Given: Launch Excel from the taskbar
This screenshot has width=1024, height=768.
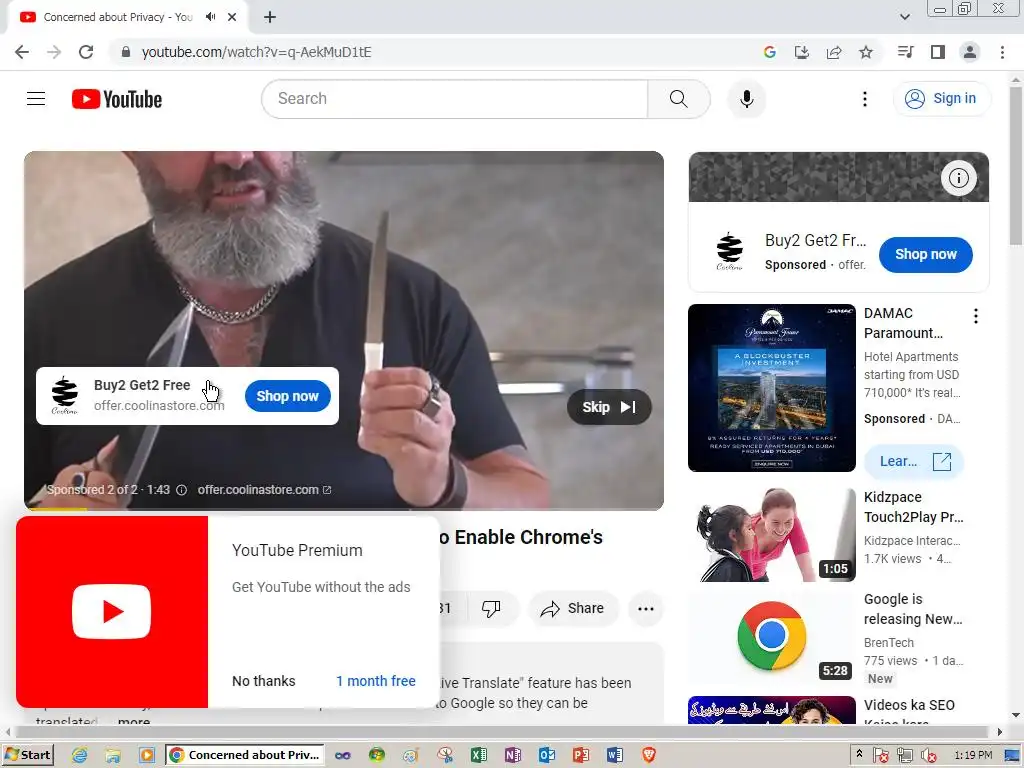Looking at the screenshot, I should click(x=479, y=755).
